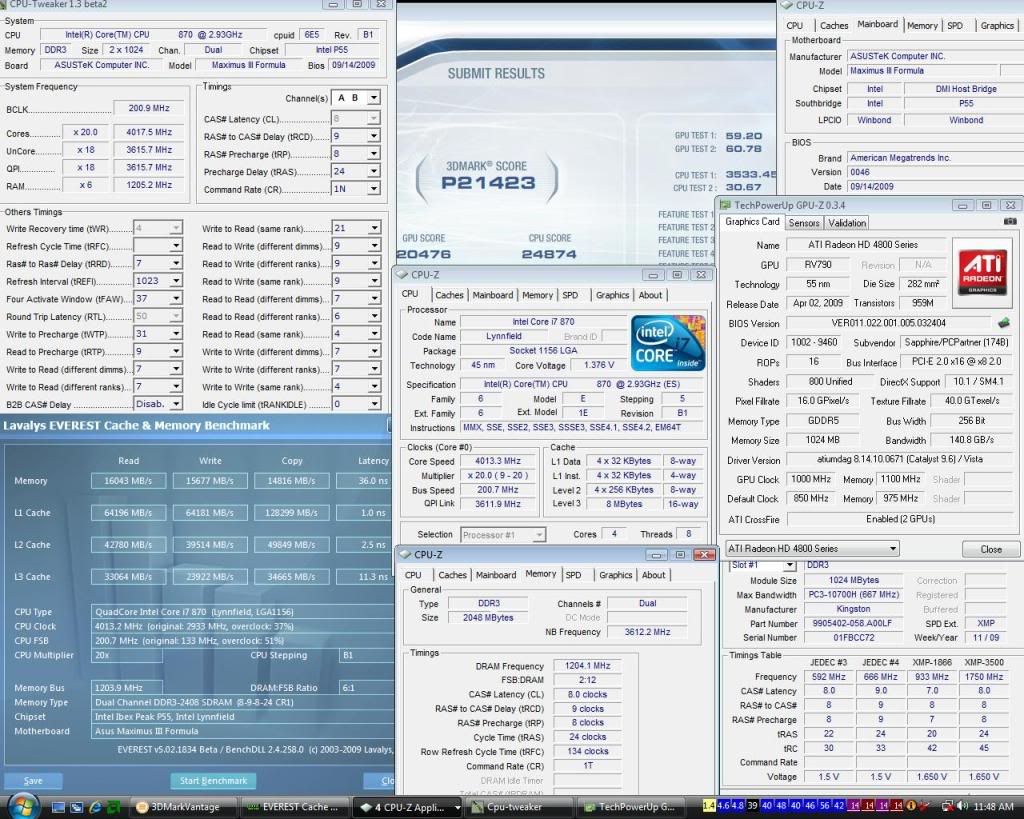
Task: Open the Refresh Interval (tREFI) dropdown
Action: (176, 281)
